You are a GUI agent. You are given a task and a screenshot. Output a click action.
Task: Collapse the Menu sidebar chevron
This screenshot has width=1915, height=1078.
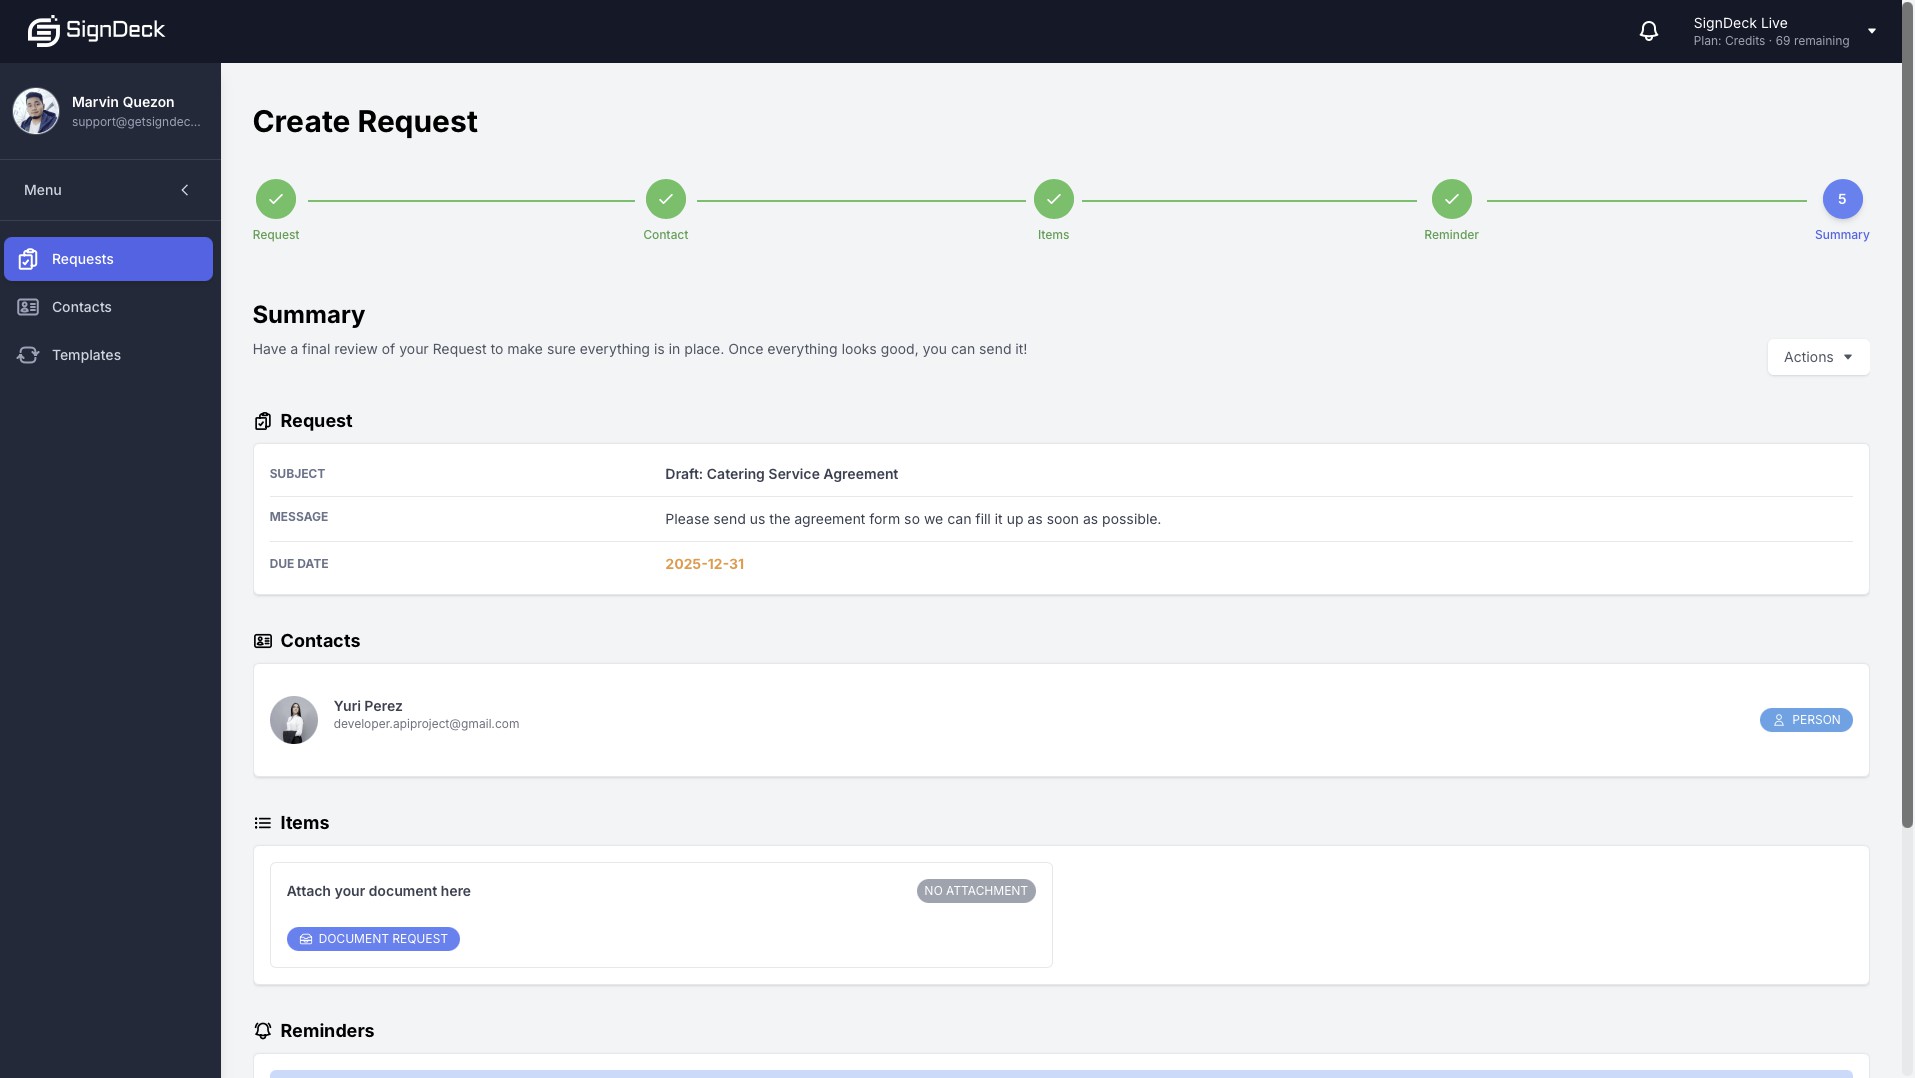click(185, 190)
